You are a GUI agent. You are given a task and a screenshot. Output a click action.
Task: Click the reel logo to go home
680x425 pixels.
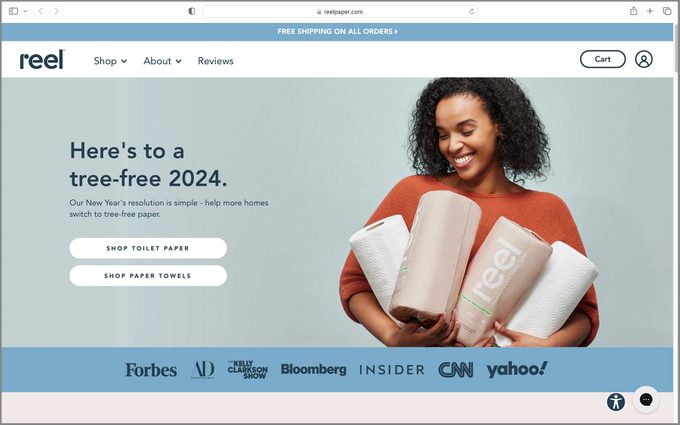pos(42,59)
